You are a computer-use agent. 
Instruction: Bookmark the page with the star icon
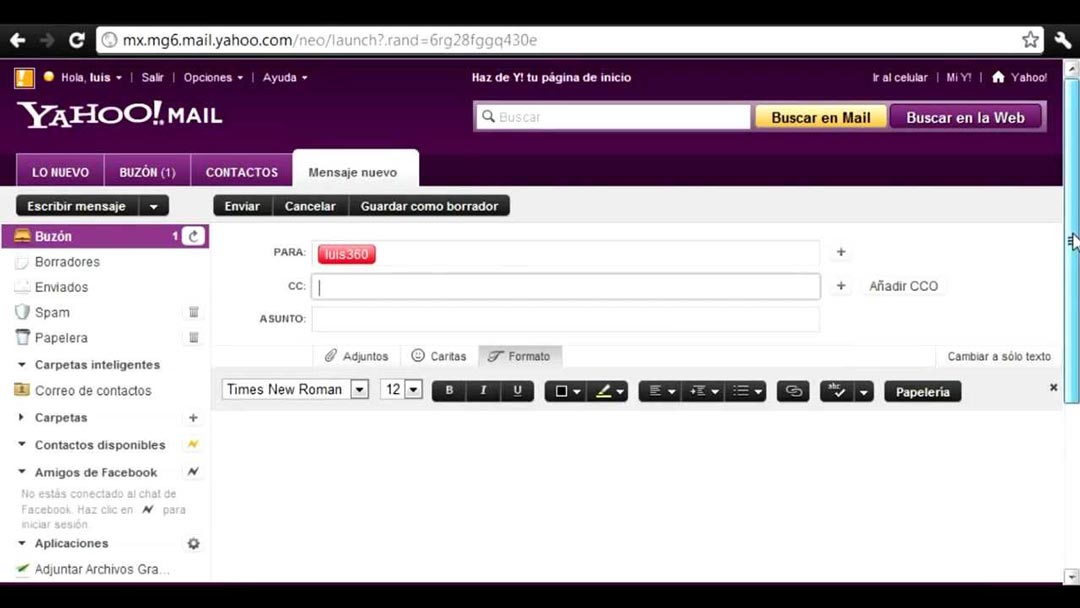(x=1030, y=40)
